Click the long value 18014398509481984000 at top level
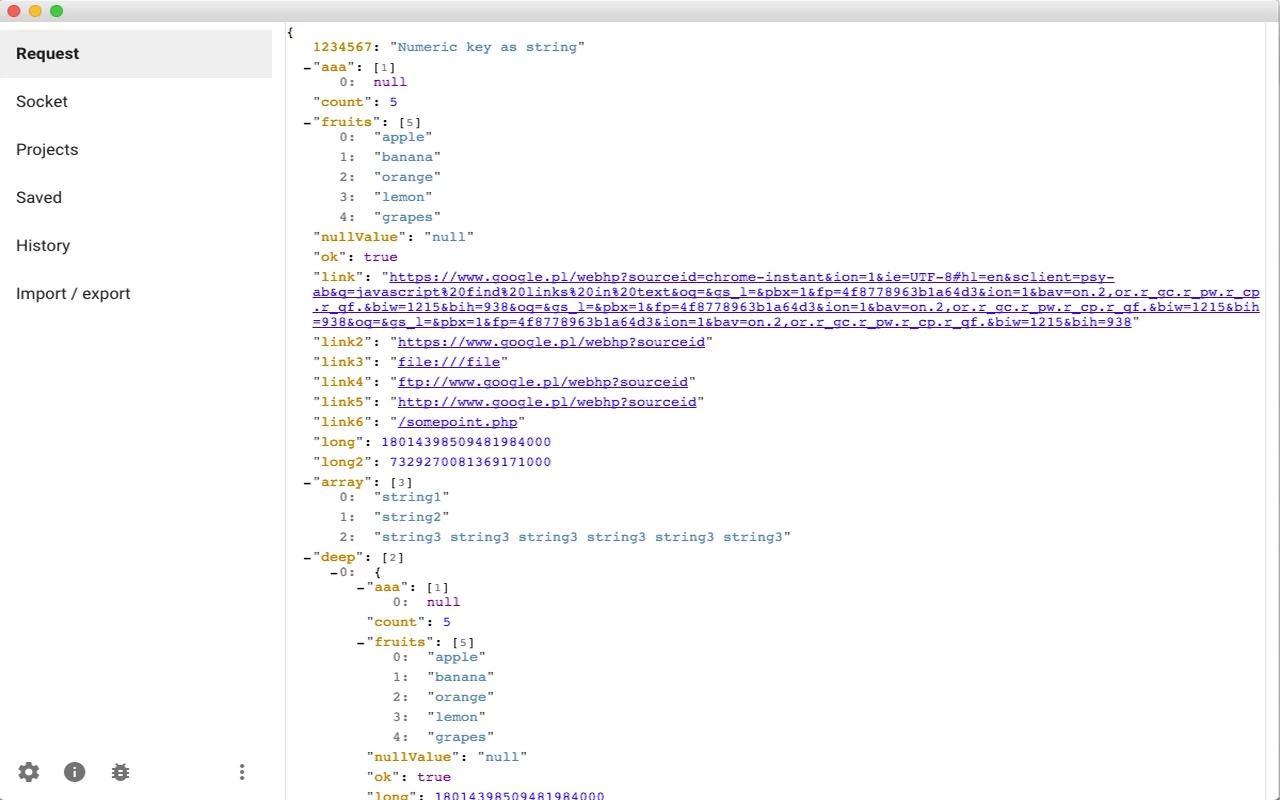This screenshot has height=800, width=1280. (466, 442)
